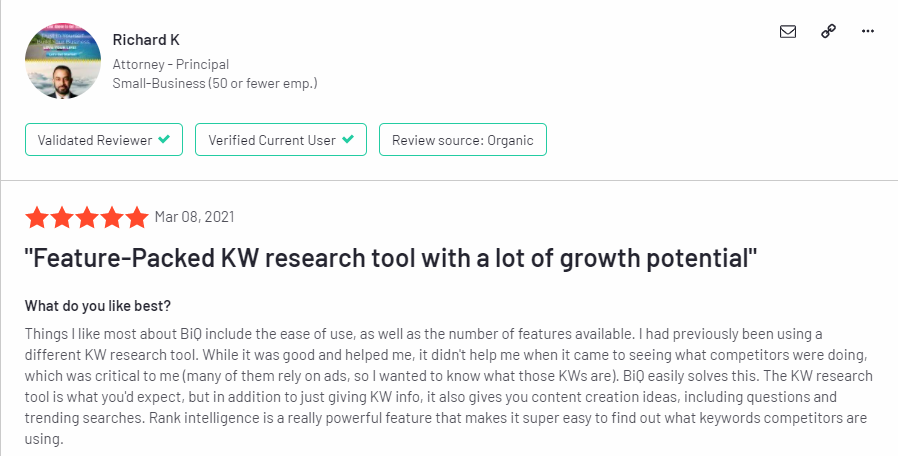The image size is (898, 456).
Task: Click the second rating star
Action: [x=62, y=218]
